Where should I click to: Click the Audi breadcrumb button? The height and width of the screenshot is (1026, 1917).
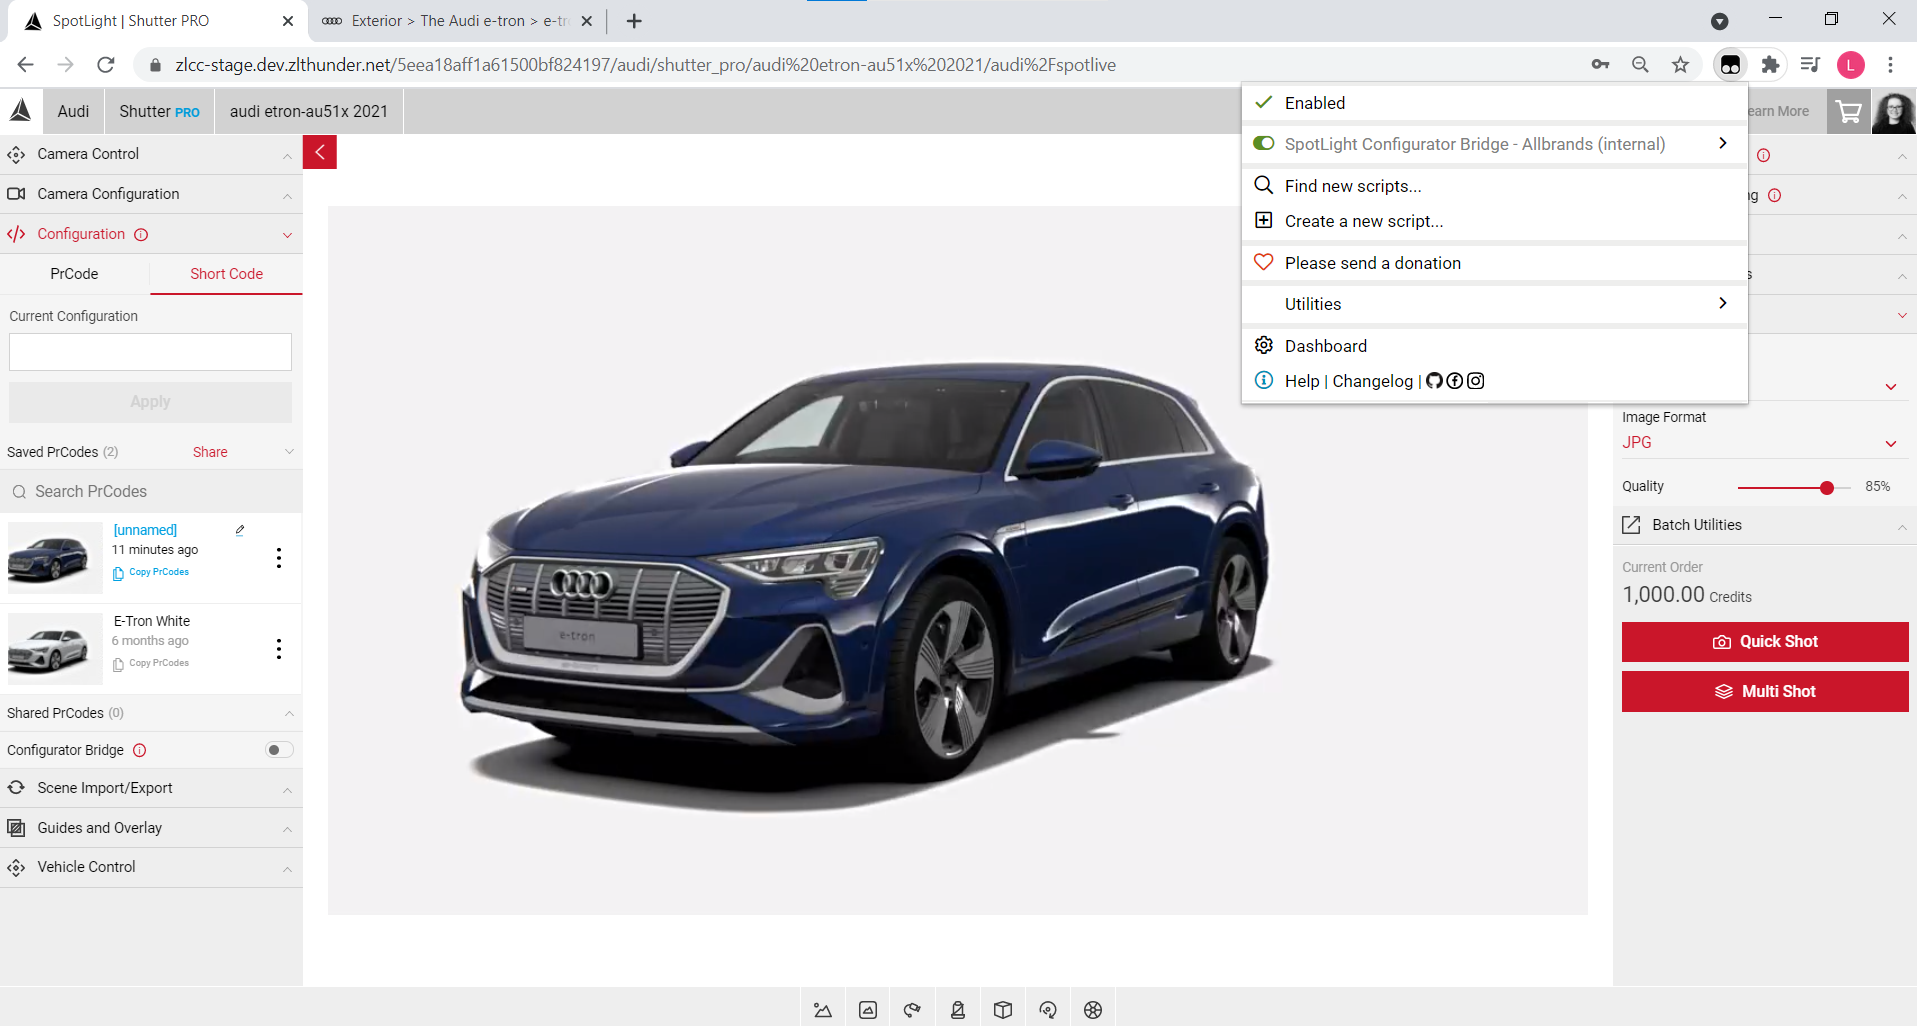coord(73,111)
